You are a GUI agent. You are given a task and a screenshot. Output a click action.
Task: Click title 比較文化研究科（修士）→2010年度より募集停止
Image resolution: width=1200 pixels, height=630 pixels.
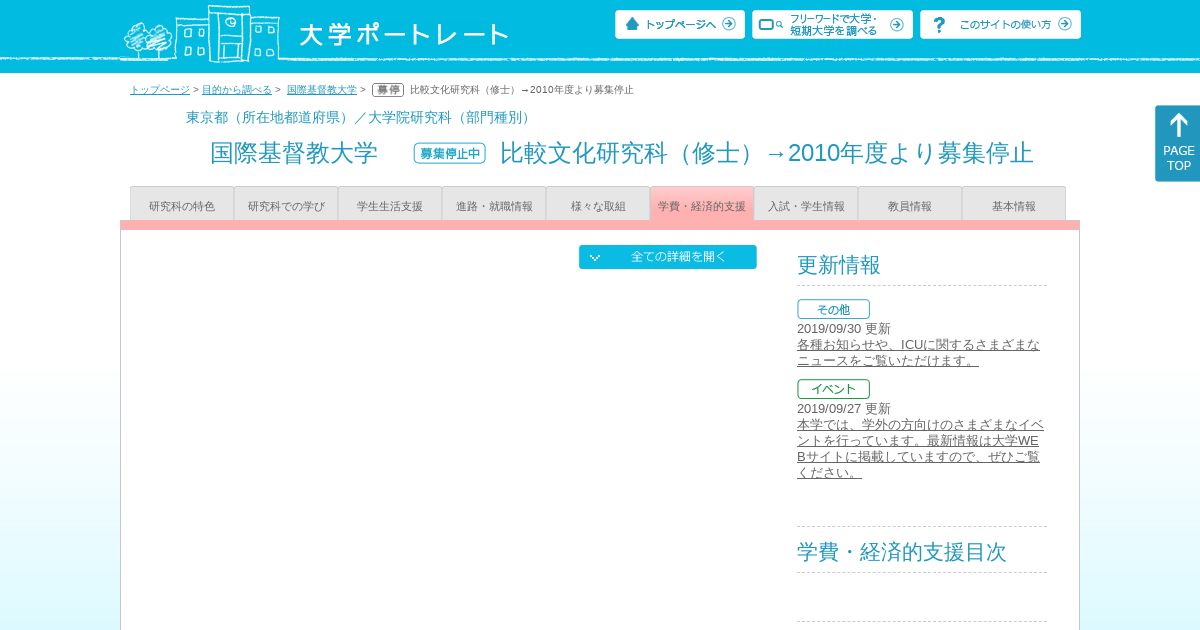tap(766, 153)
